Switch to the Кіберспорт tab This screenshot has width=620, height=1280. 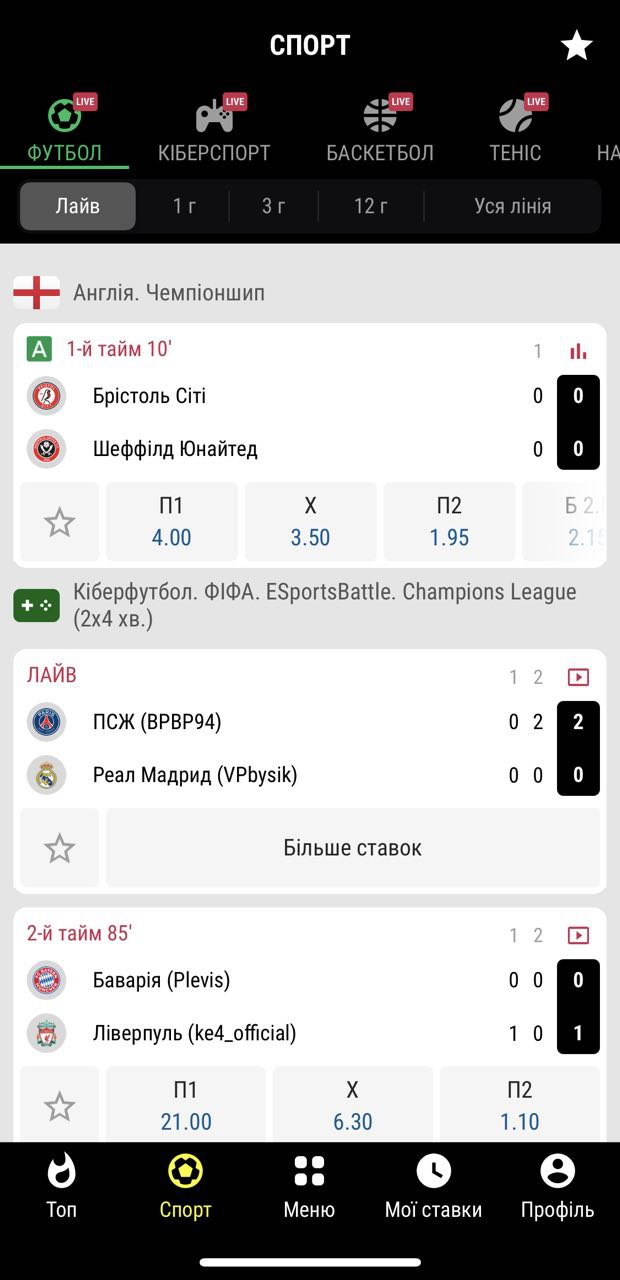(214, 130)
